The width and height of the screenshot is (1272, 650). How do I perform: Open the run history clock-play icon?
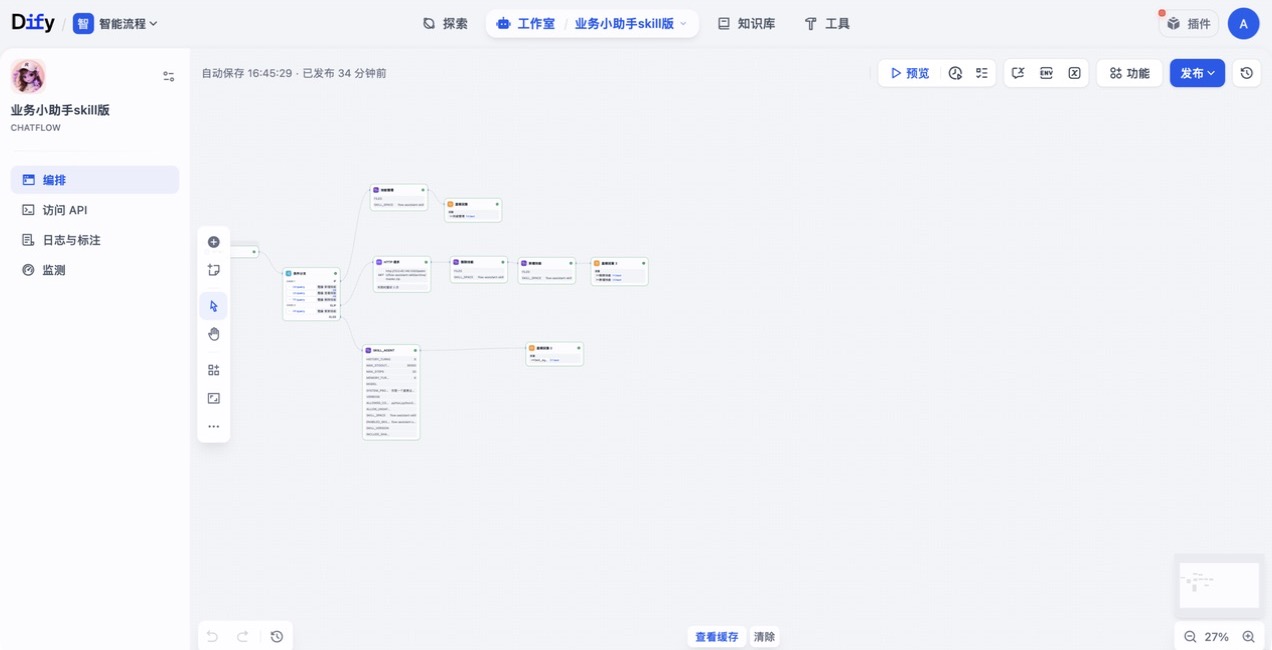pyautogui.click(x=955, y=73)
